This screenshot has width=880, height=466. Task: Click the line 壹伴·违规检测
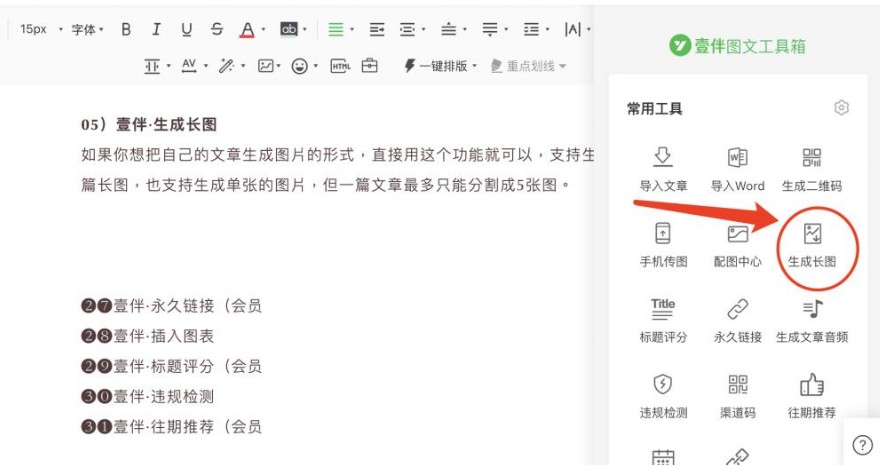[148, 397]
